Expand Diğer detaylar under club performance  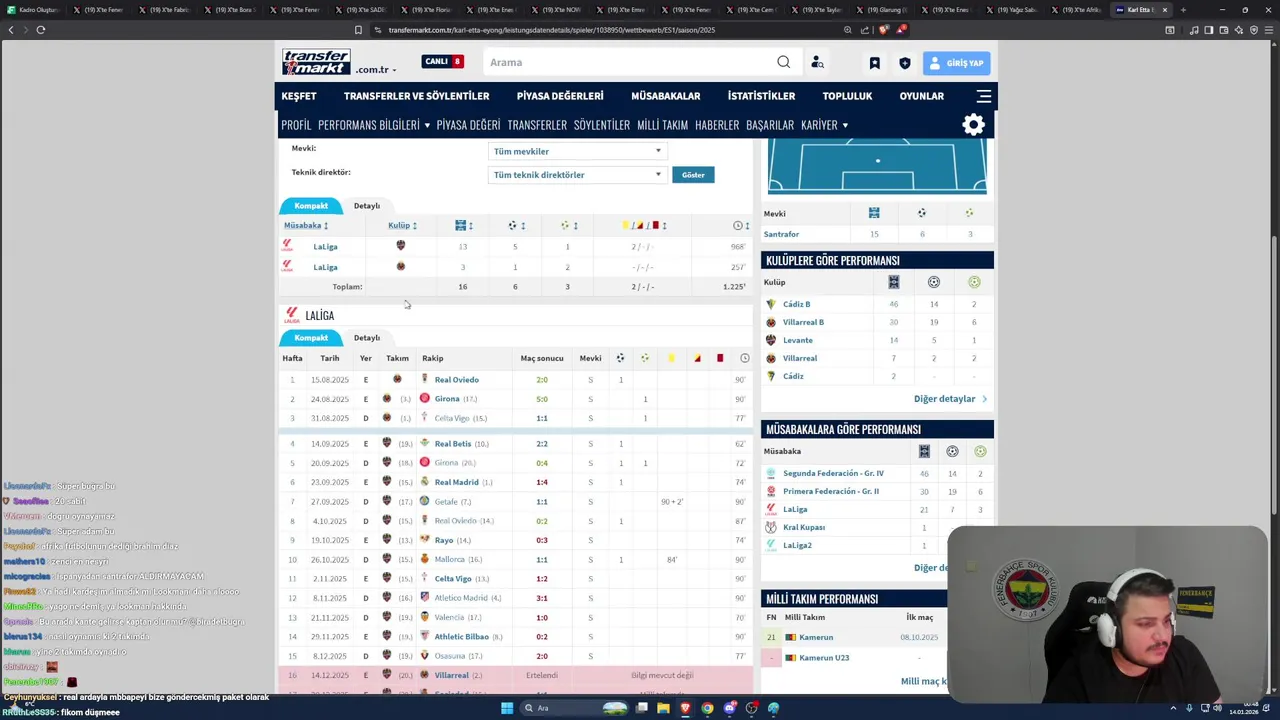pyautogui.click(x=950, y=399)
